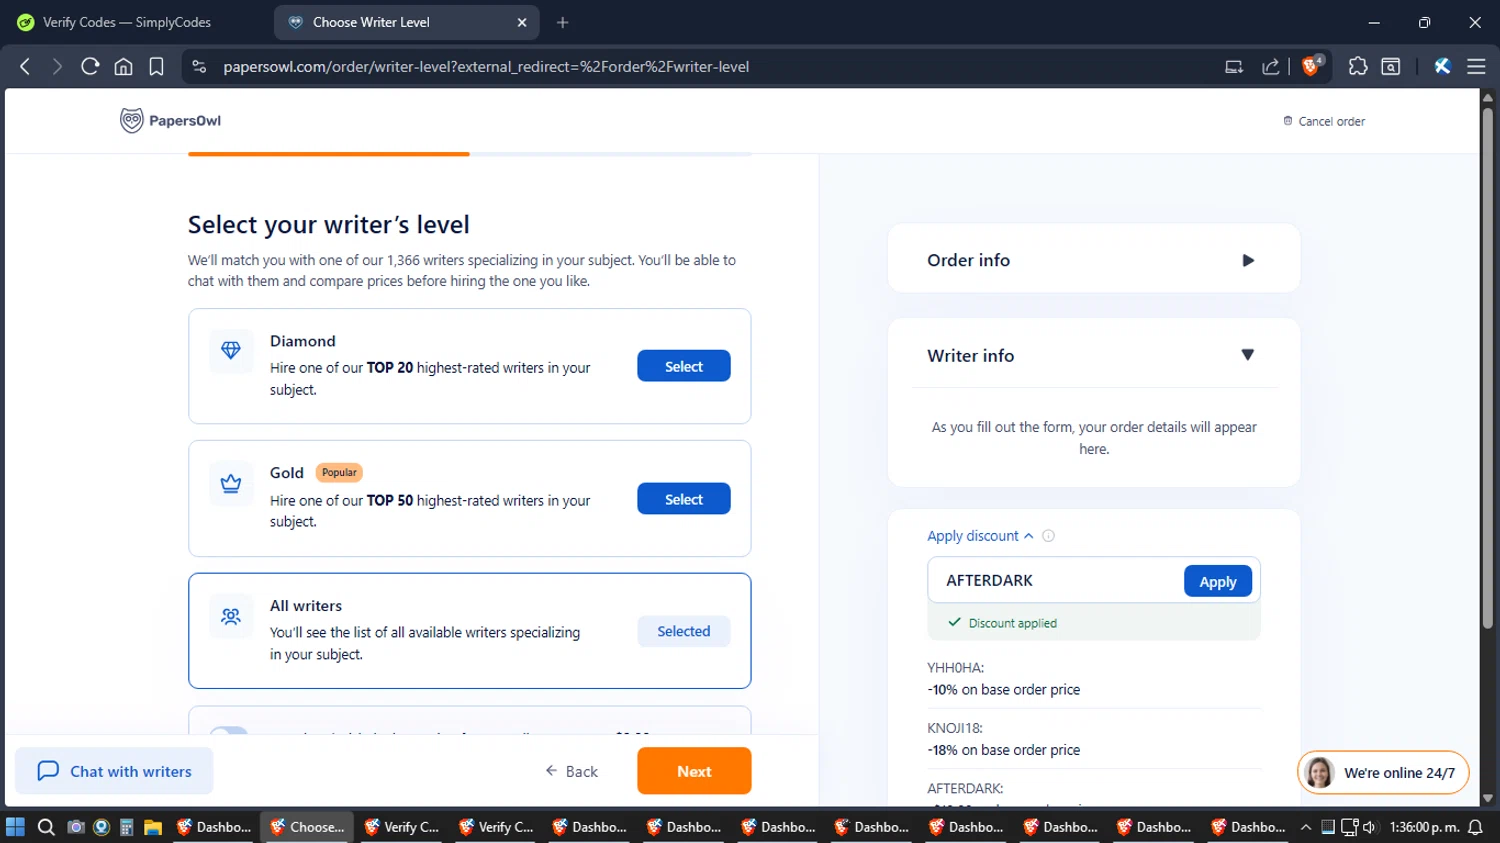Collapse the Apply discount section
1500x843 pixels.
[x=981, y=536]
